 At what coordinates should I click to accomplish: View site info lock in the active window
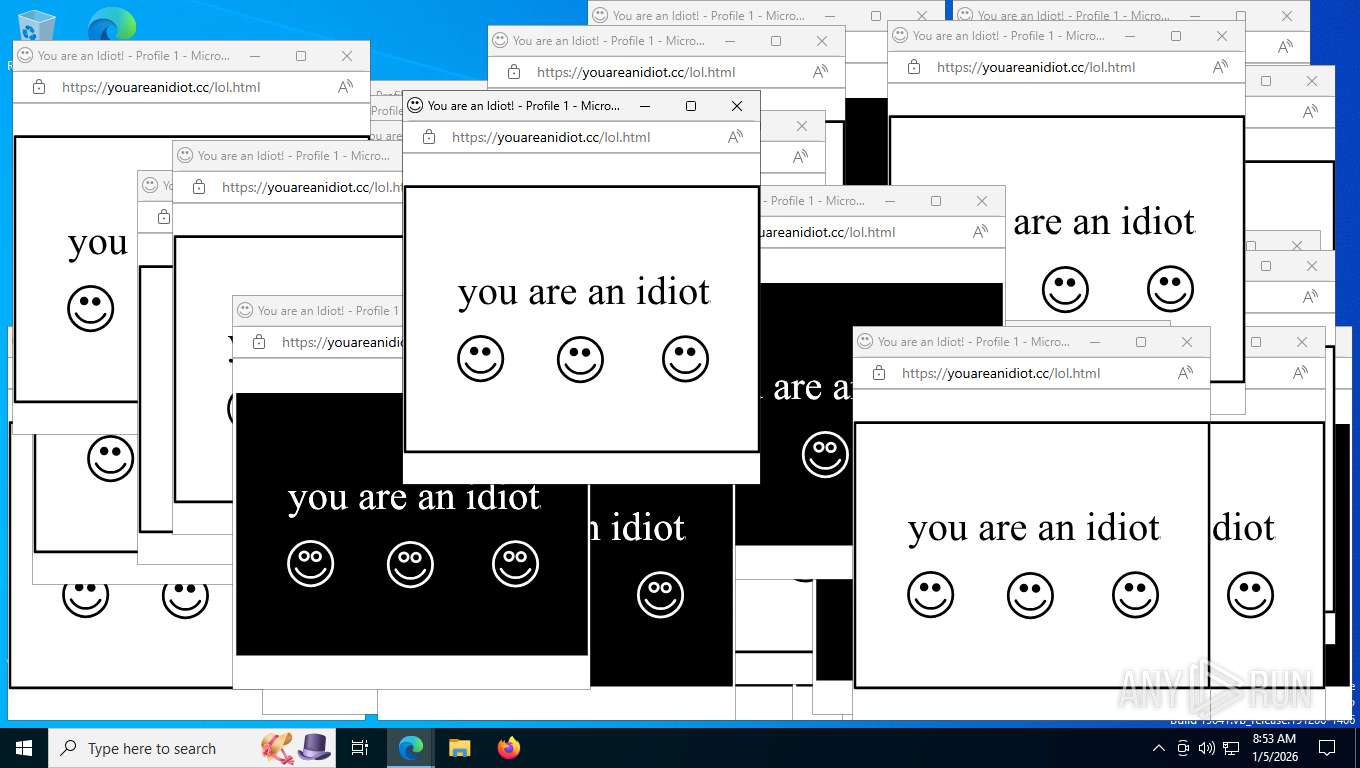coord(429,137)
